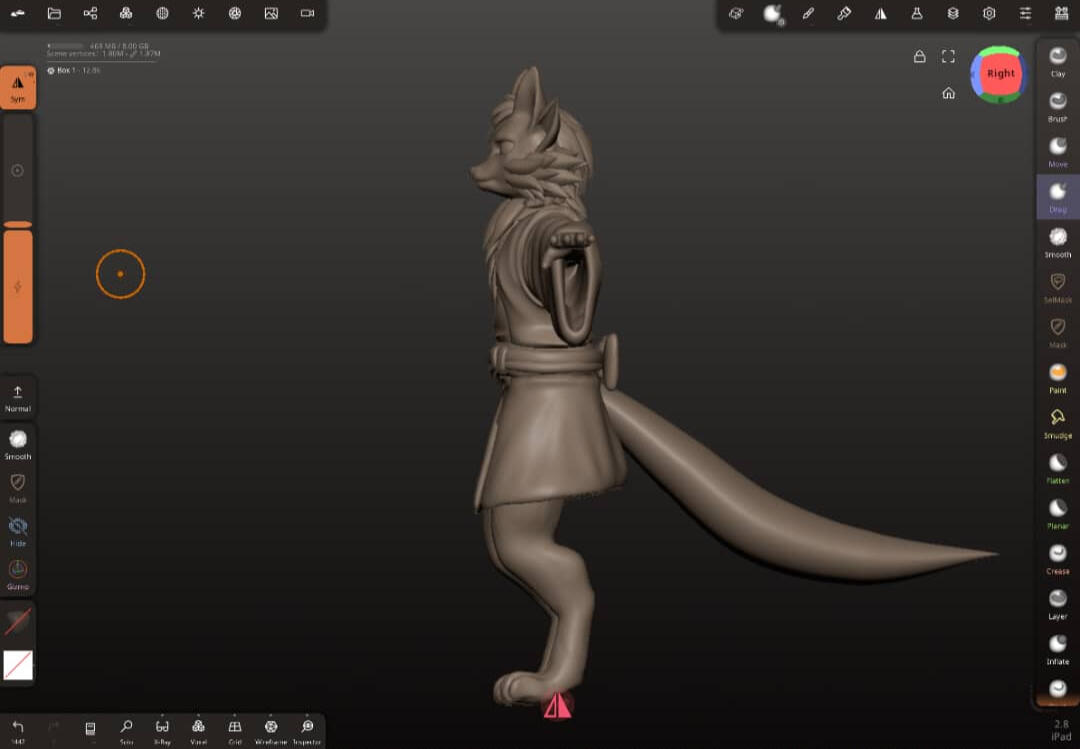Open the Lighting menu with sun icon
1080x749 pixels.
[x=198, y=13]
